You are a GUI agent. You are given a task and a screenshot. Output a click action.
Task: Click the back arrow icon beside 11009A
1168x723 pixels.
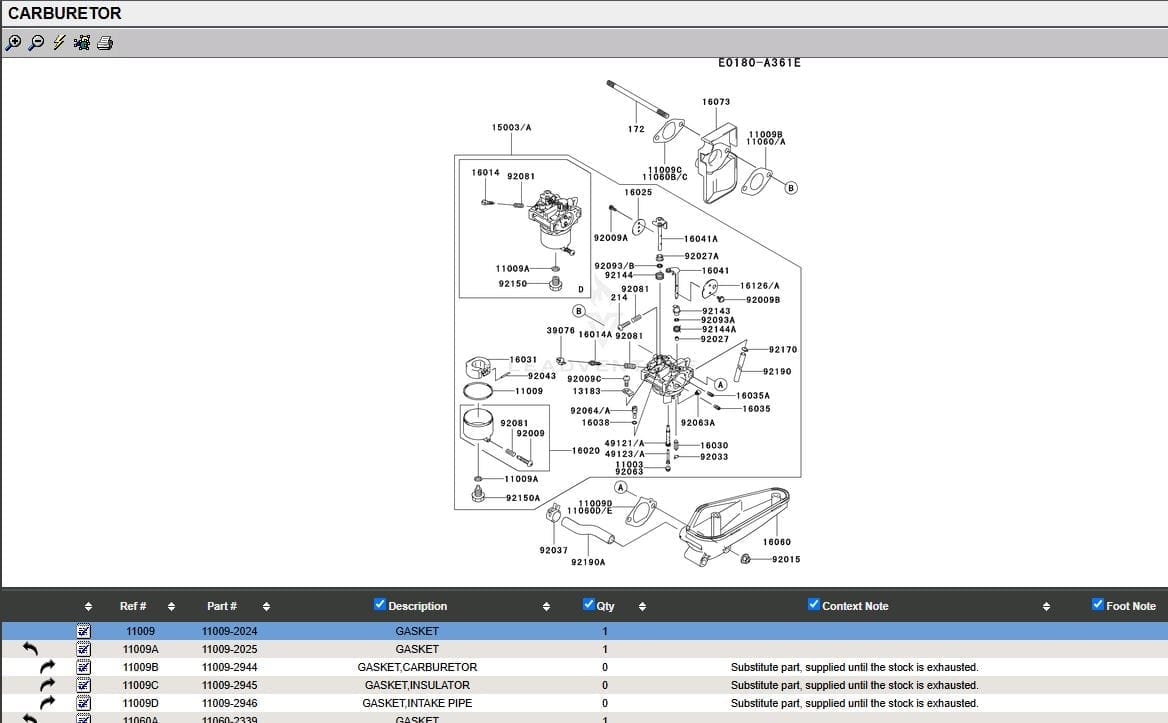(30, 649)
